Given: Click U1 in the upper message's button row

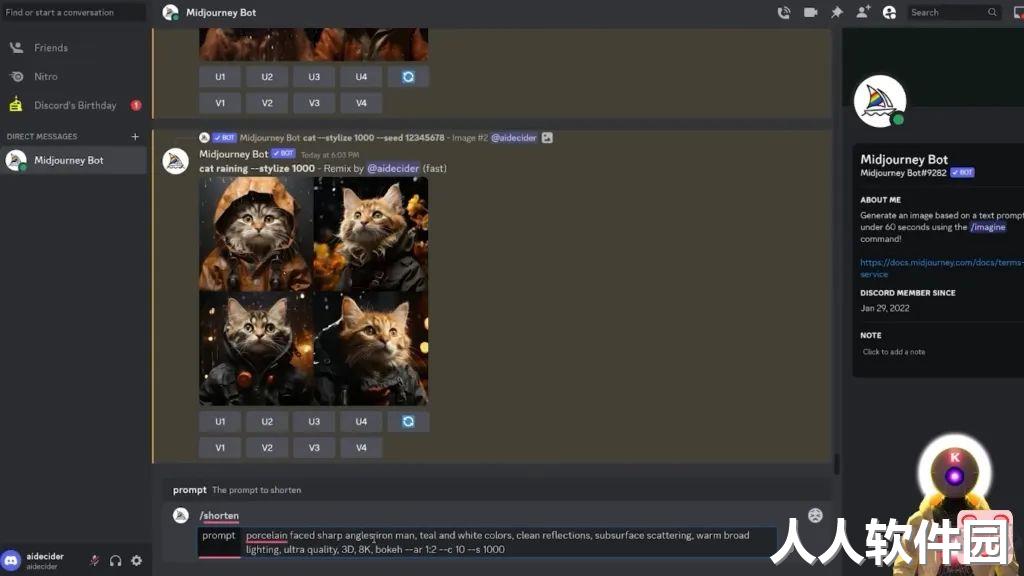Looking at the screenshot, I should pos(220,77).
